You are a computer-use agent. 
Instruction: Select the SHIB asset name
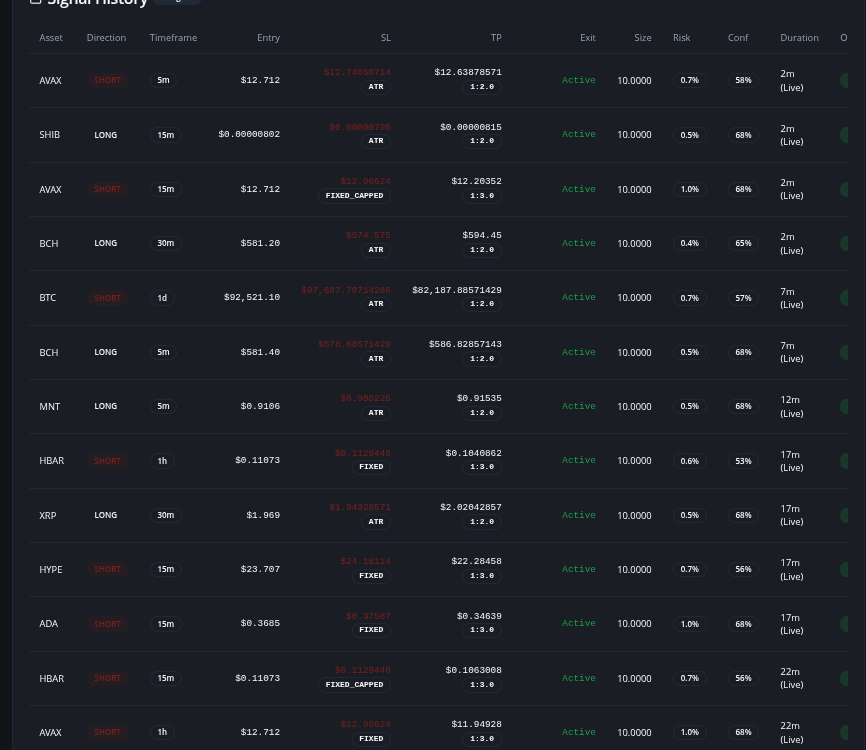(49, 135)
